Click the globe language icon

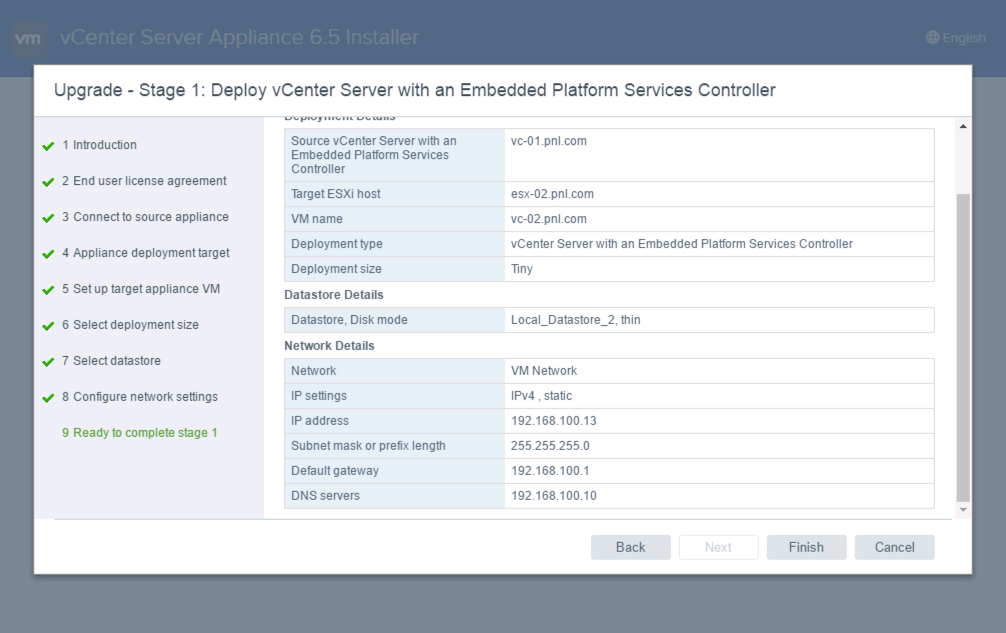click(x=932, y=38)
